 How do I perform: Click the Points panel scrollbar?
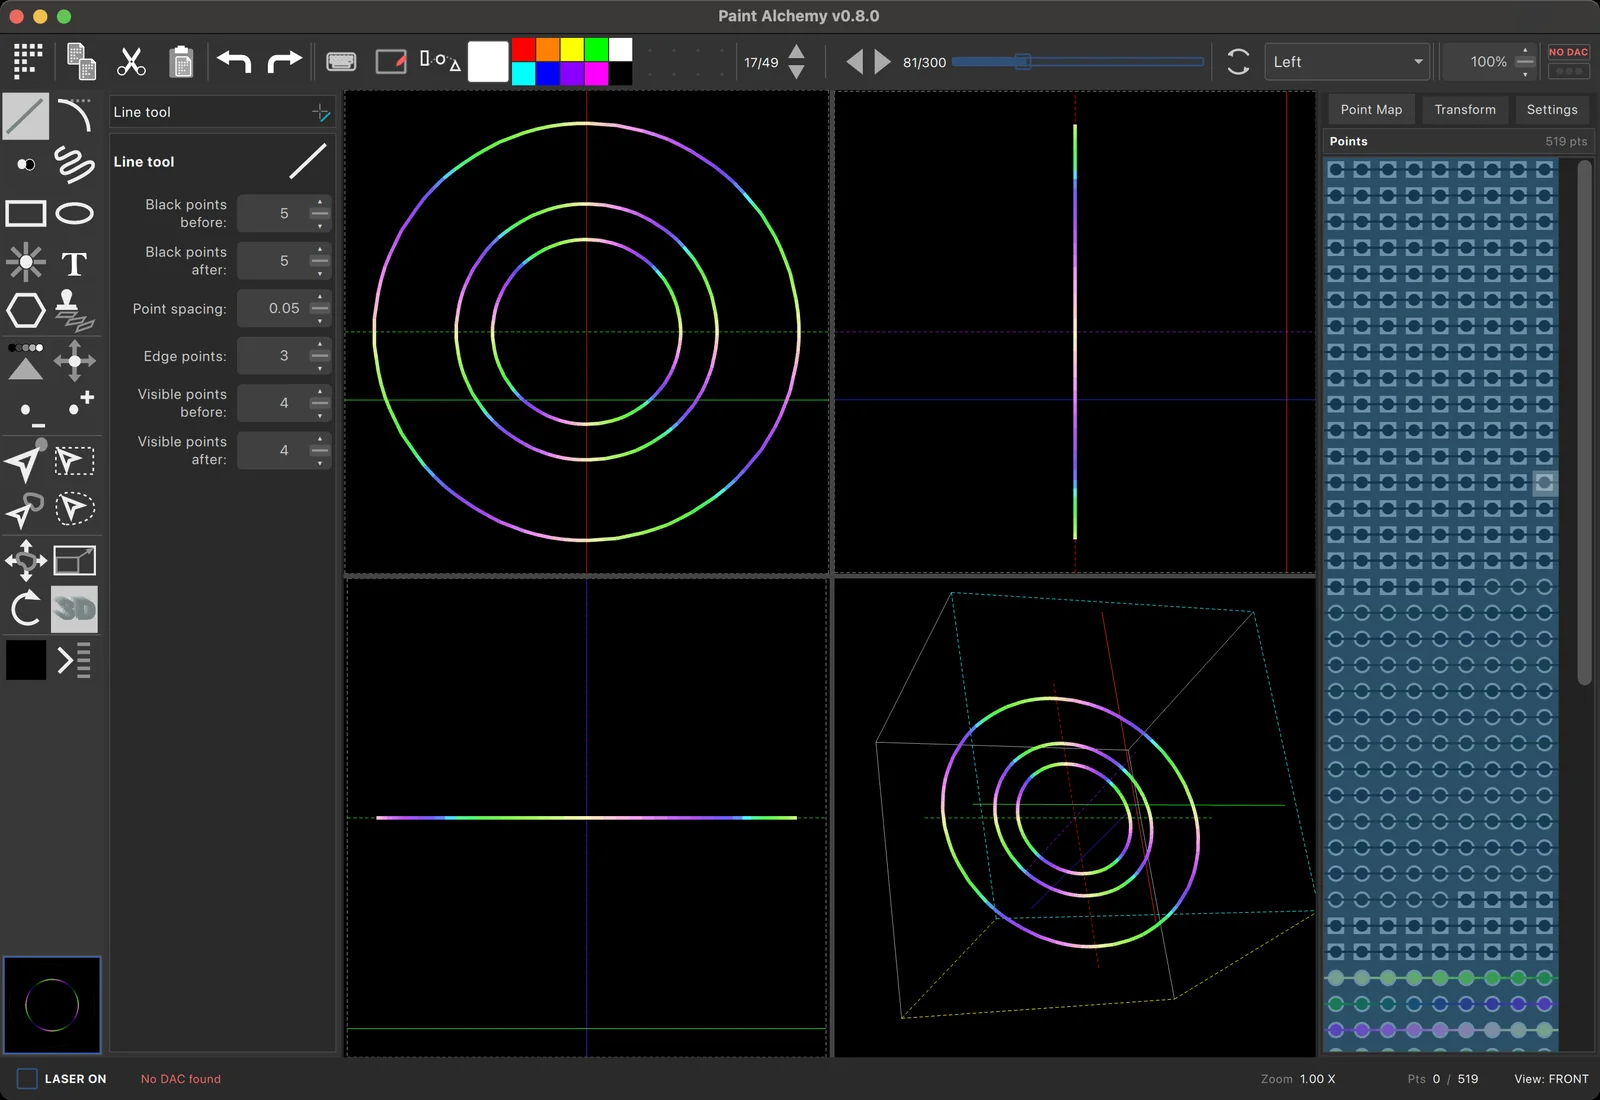point(1583,423)
